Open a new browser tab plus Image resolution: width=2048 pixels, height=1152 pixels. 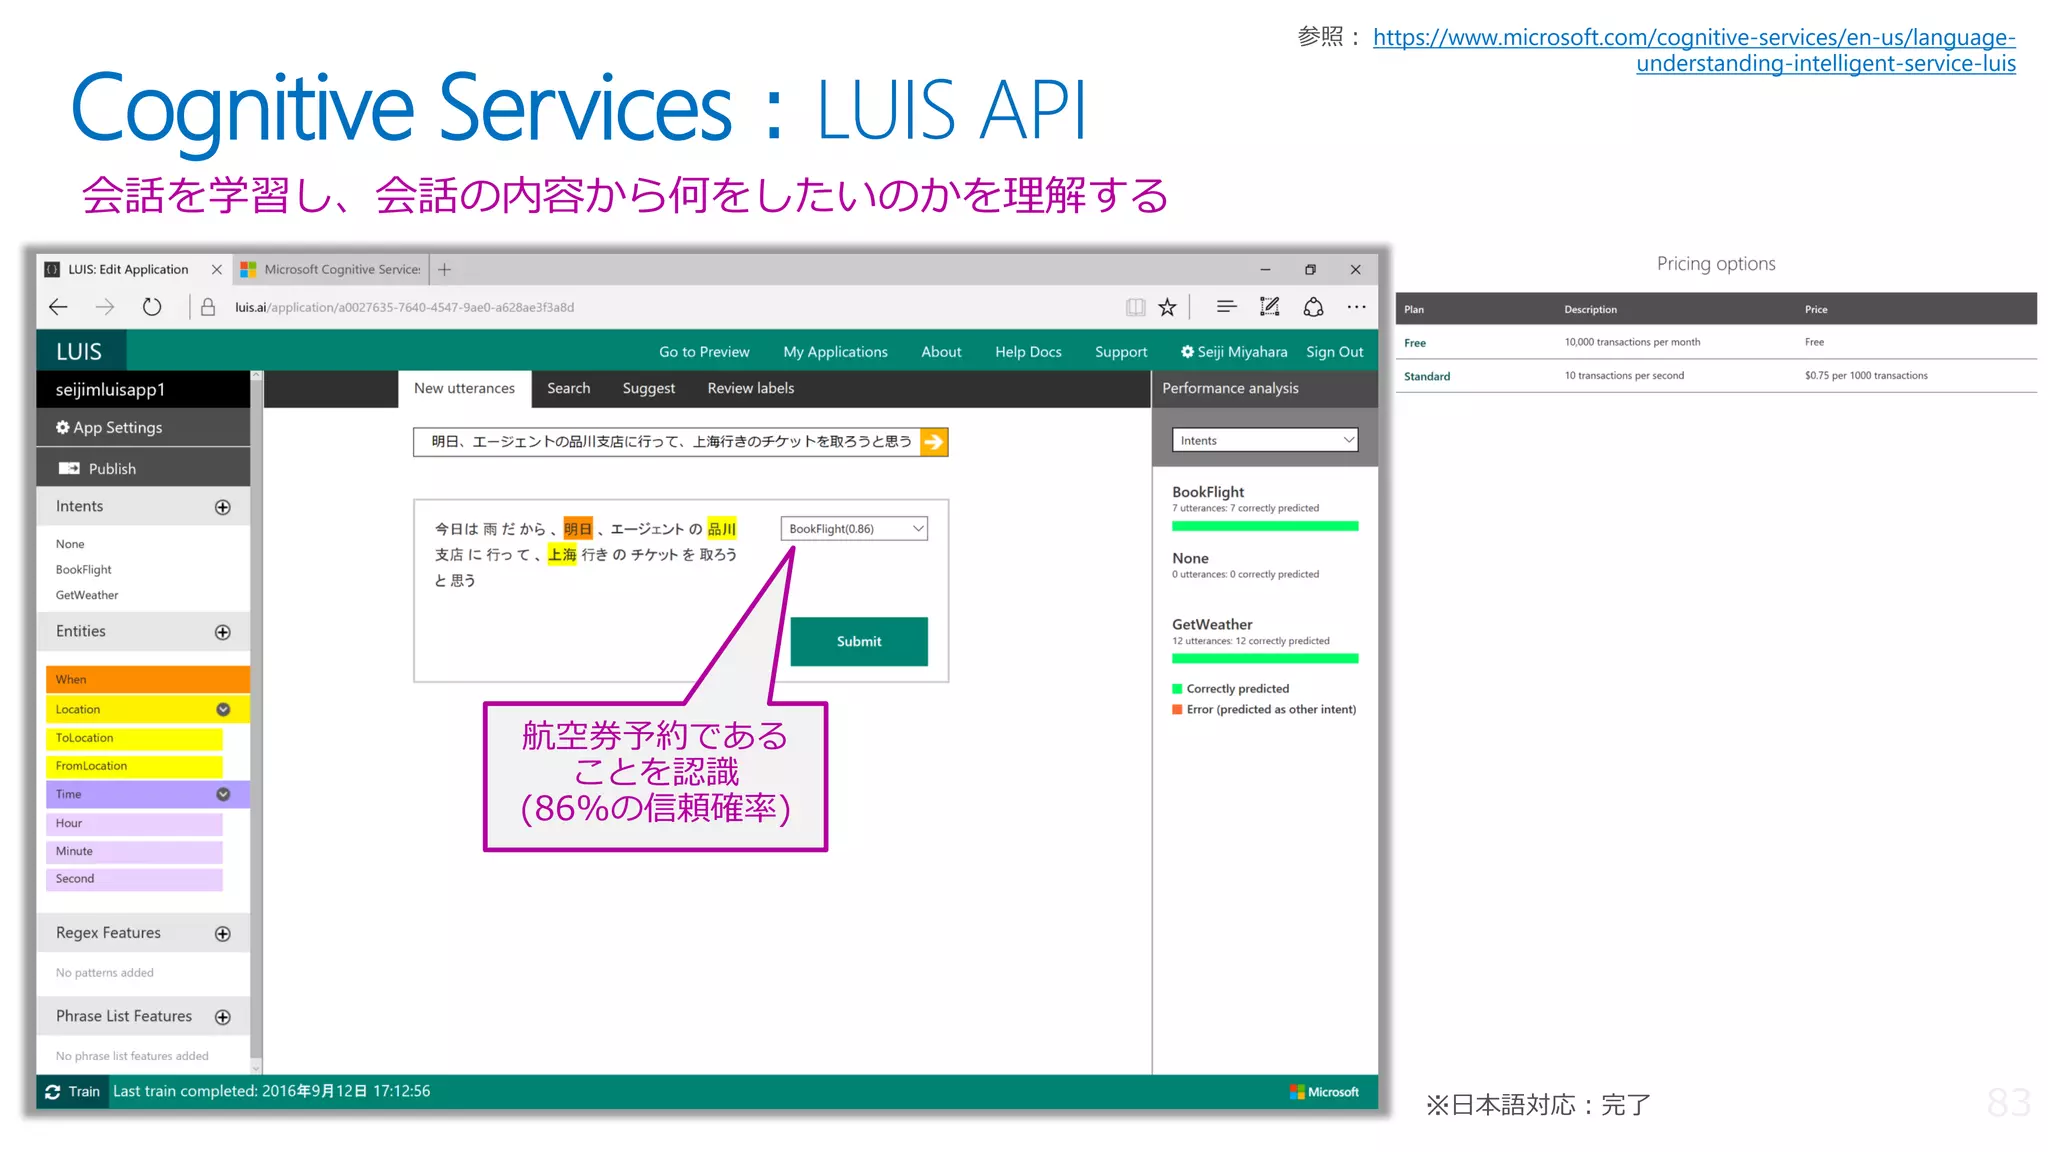pos(445,269)
